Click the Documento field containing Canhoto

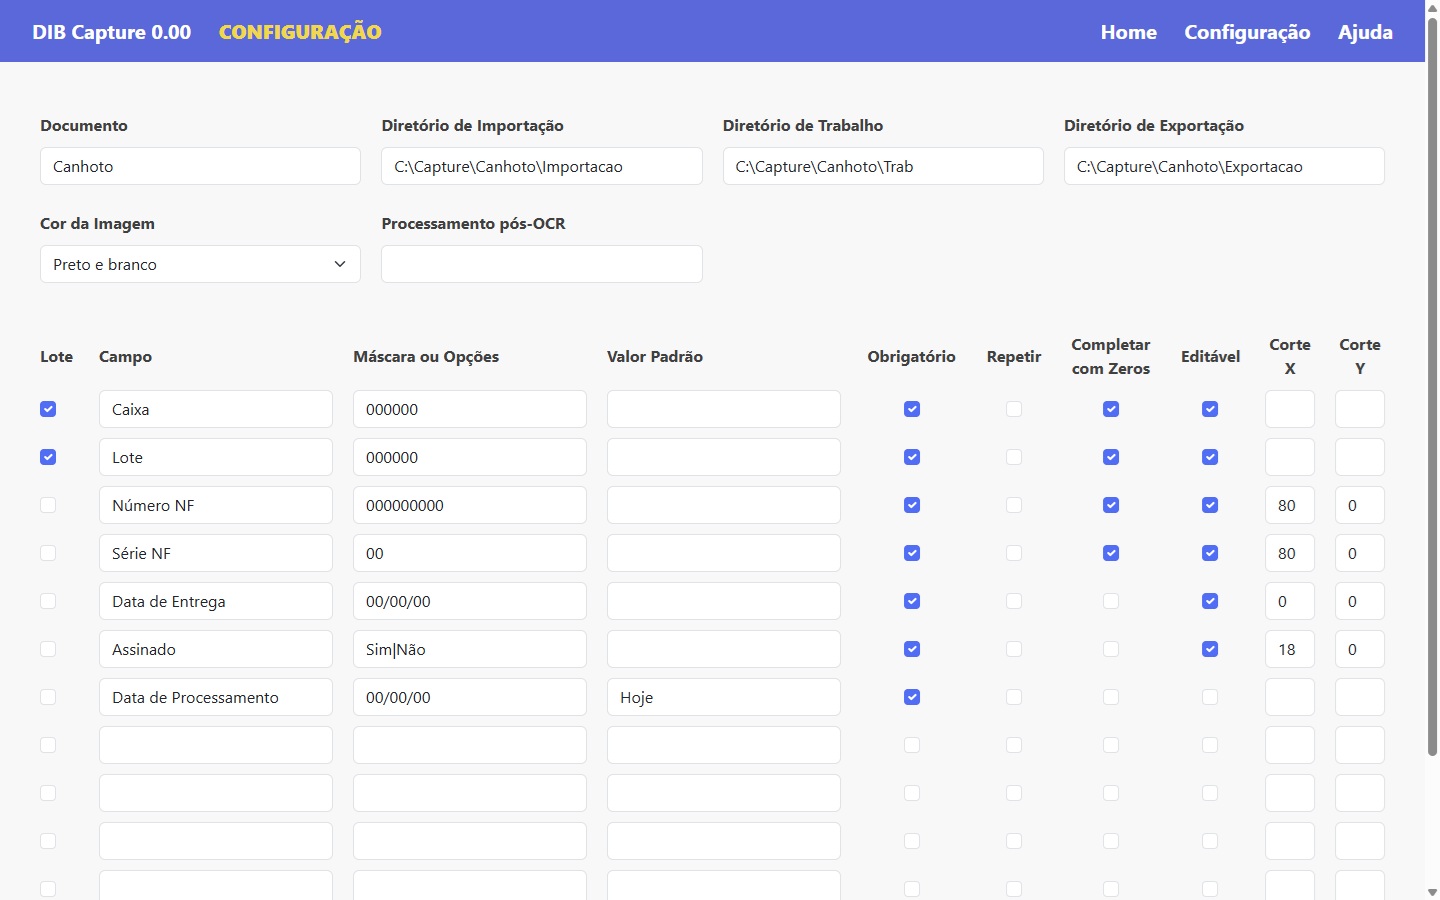pos(200,166)
